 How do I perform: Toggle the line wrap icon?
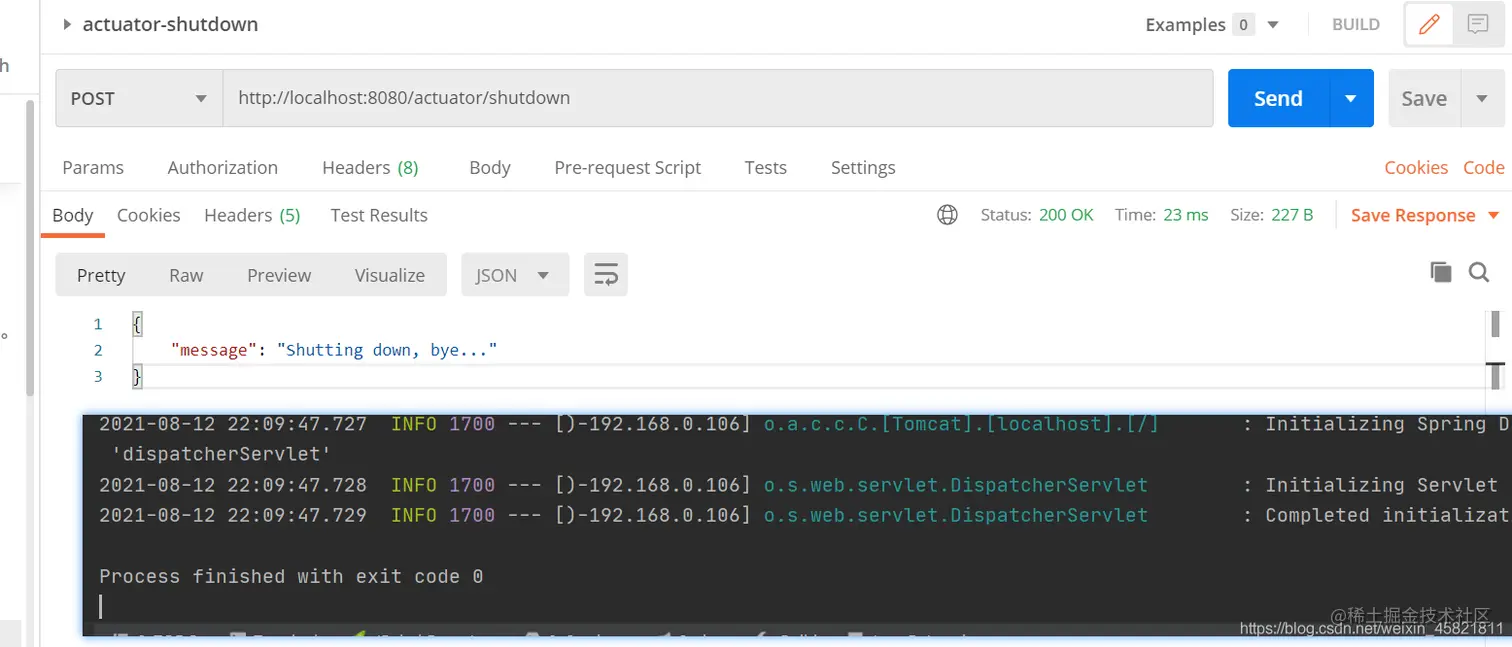tap(606, 275)
